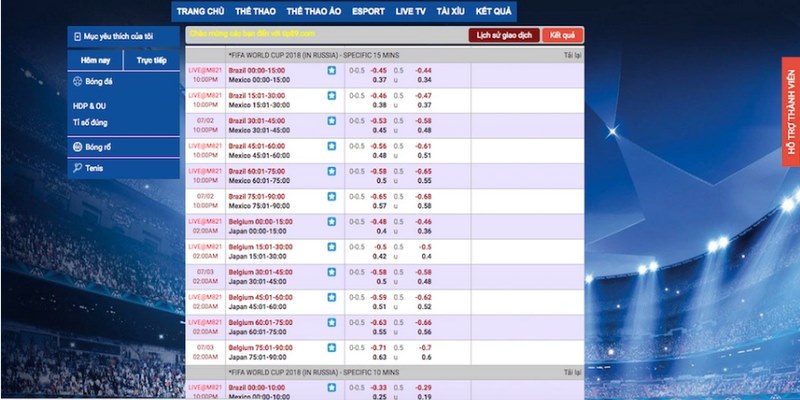Pick handicap odds -0.53 for Brazil 30:01-45:00
The height and width of the screenshot is (400, 800).
point(379,121)
